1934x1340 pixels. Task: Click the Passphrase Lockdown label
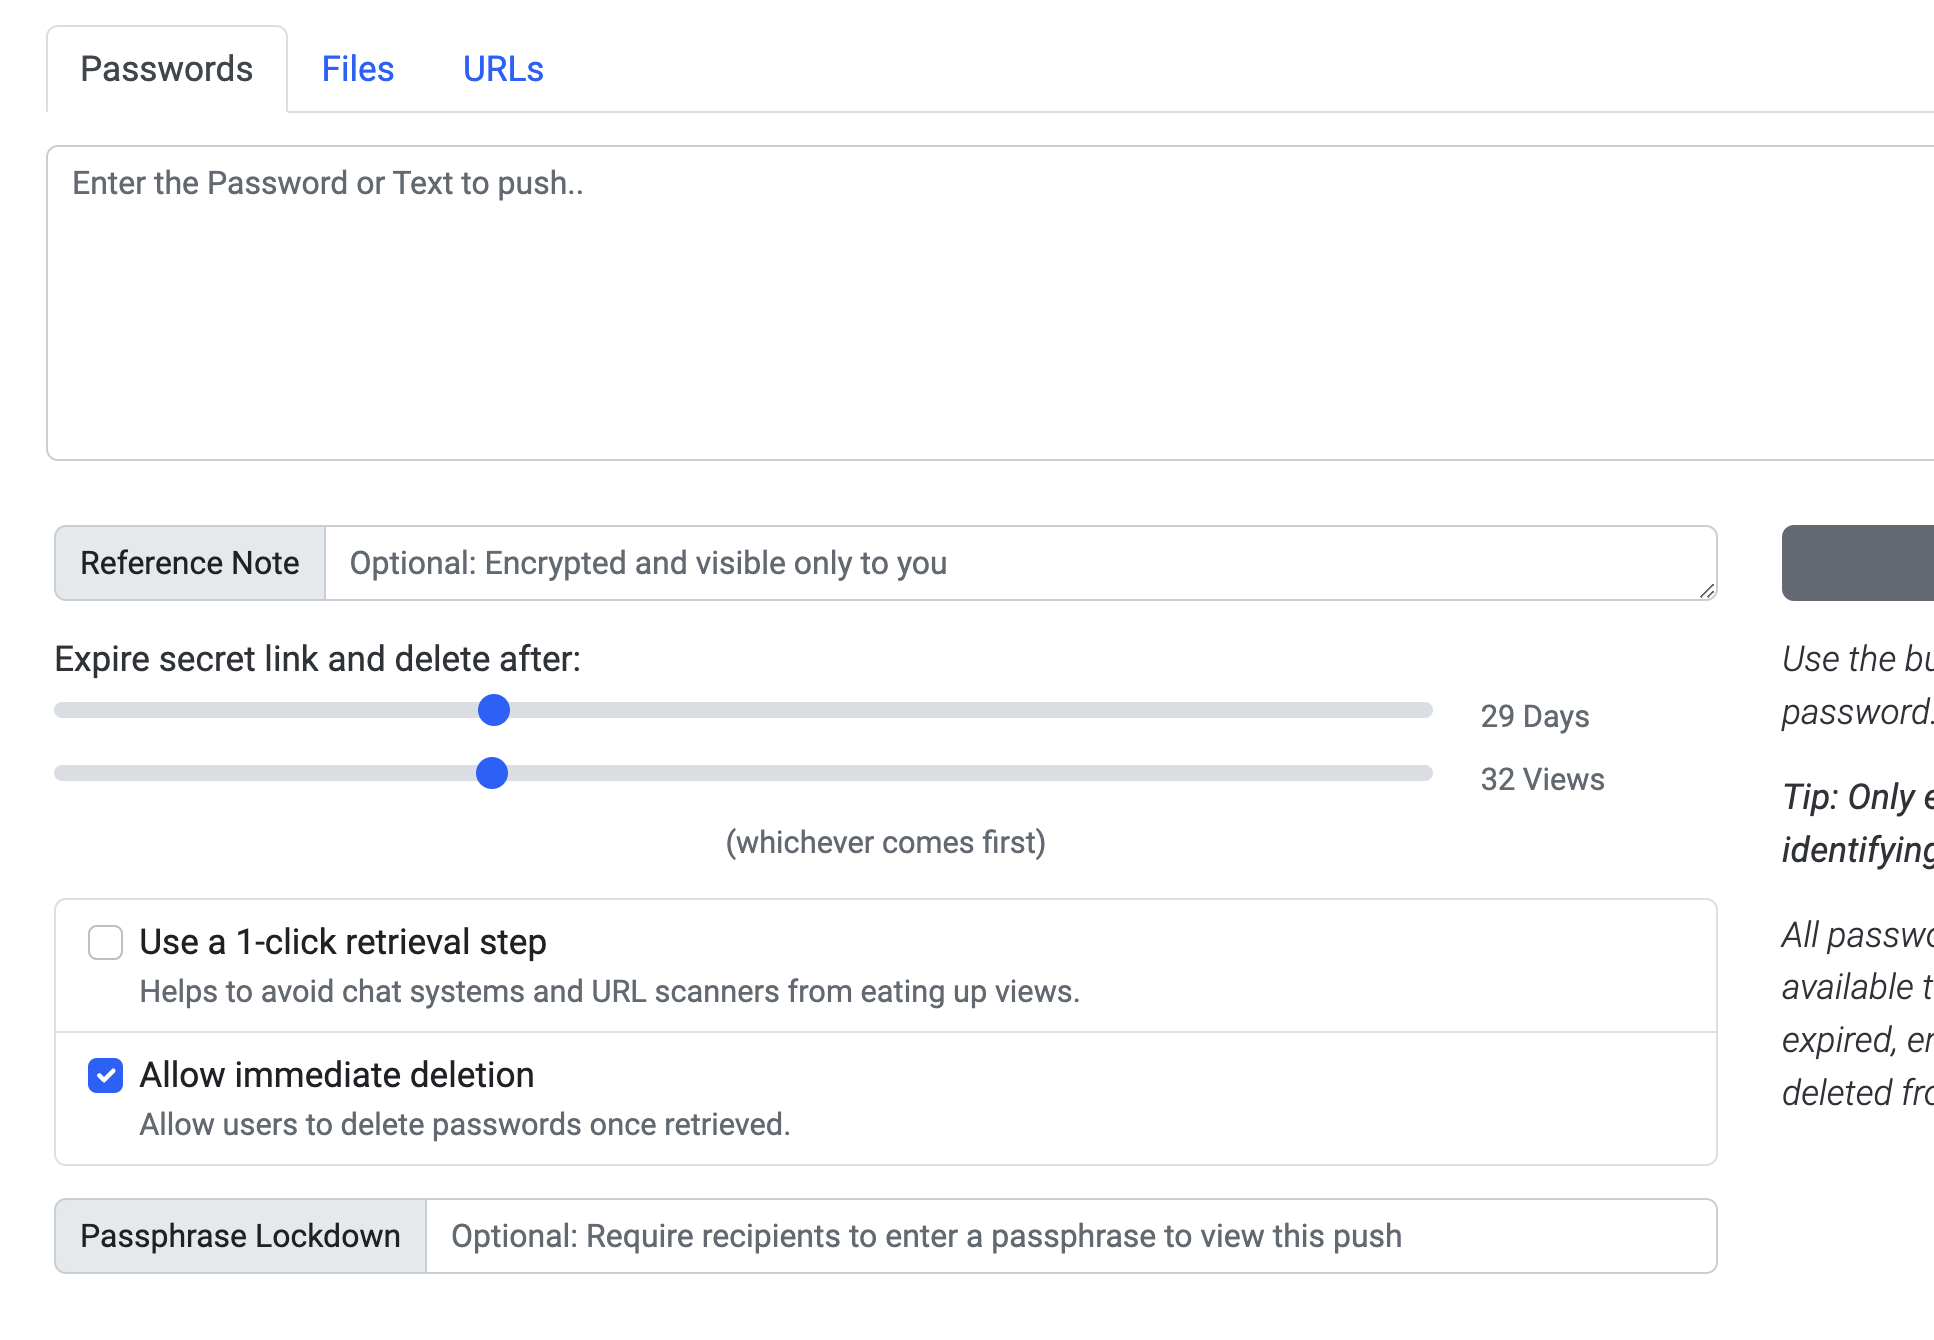pyautogui.click(x=239, y=1236)
